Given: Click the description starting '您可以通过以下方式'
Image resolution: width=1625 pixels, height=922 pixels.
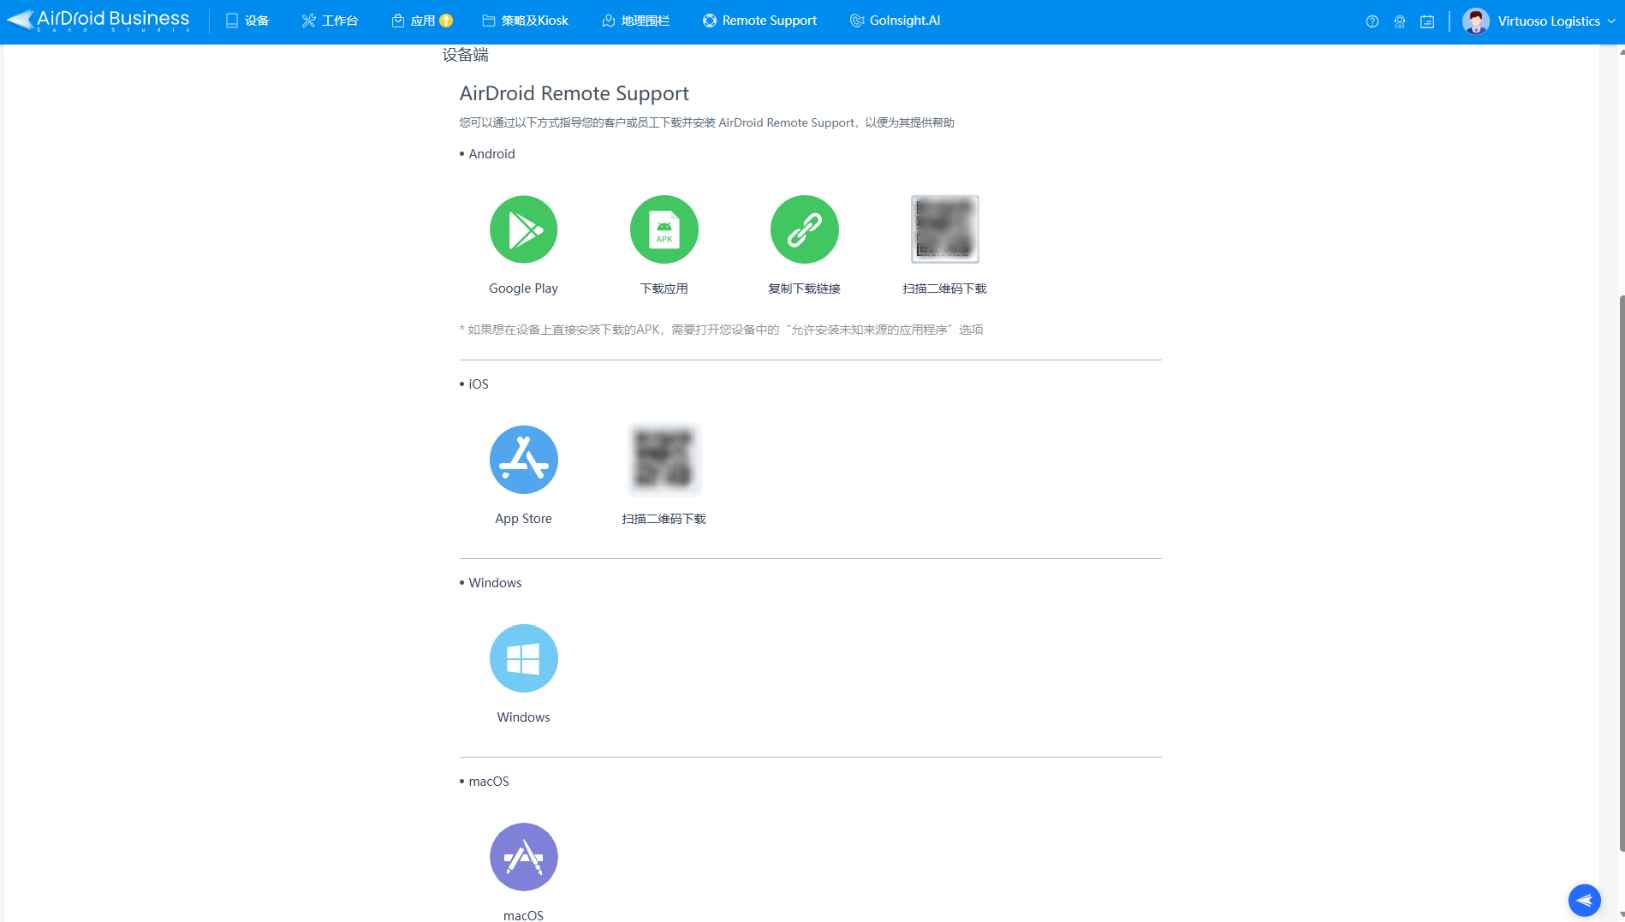Looking at the screenshot, I should click(x=707, y=123).
